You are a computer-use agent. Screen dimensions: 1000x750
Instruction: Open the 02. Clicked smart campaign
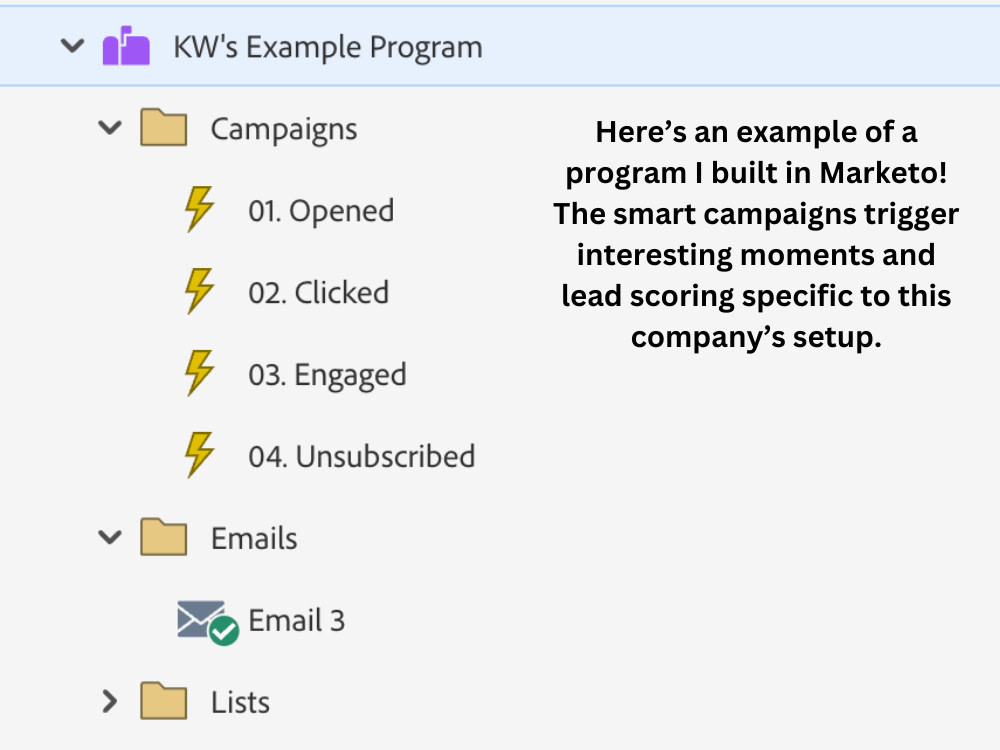click(x=318, y=293)
